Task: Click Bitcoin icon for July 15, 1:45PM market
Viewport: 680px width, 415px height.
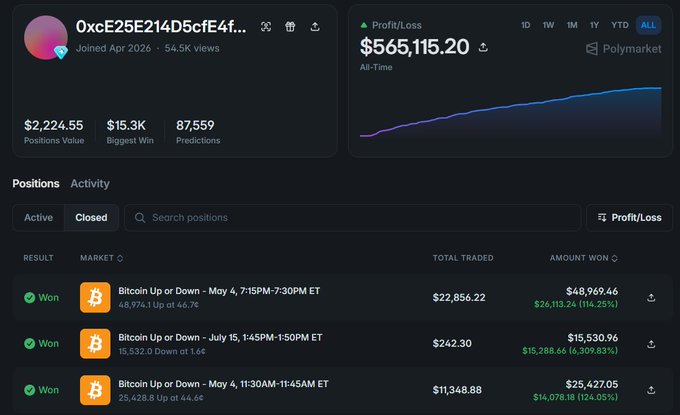Action: [95, 343]
